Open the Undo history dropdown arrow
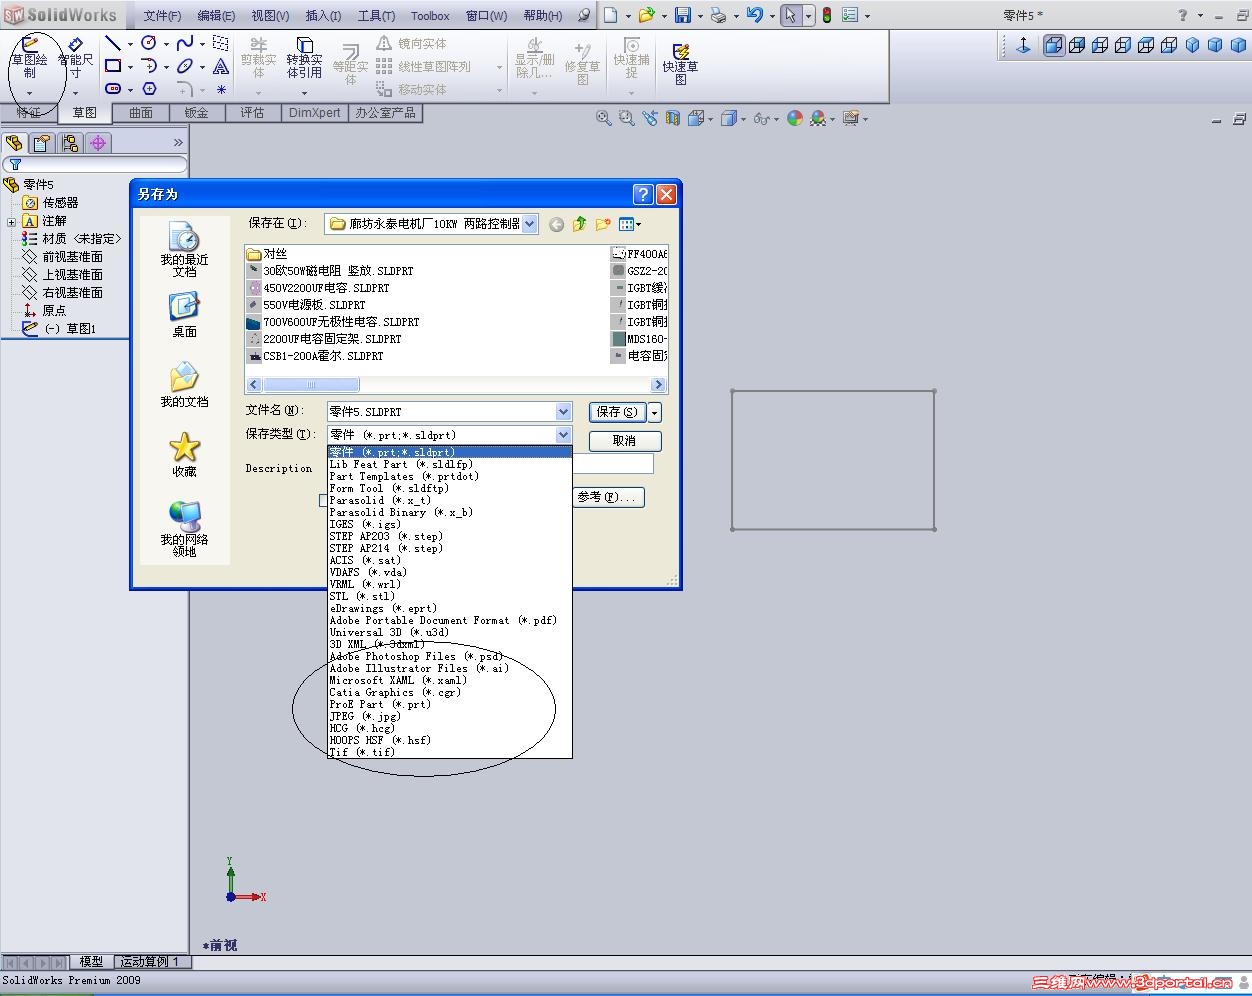Viewport: 1252px width, 996px height. pos(773,16)
